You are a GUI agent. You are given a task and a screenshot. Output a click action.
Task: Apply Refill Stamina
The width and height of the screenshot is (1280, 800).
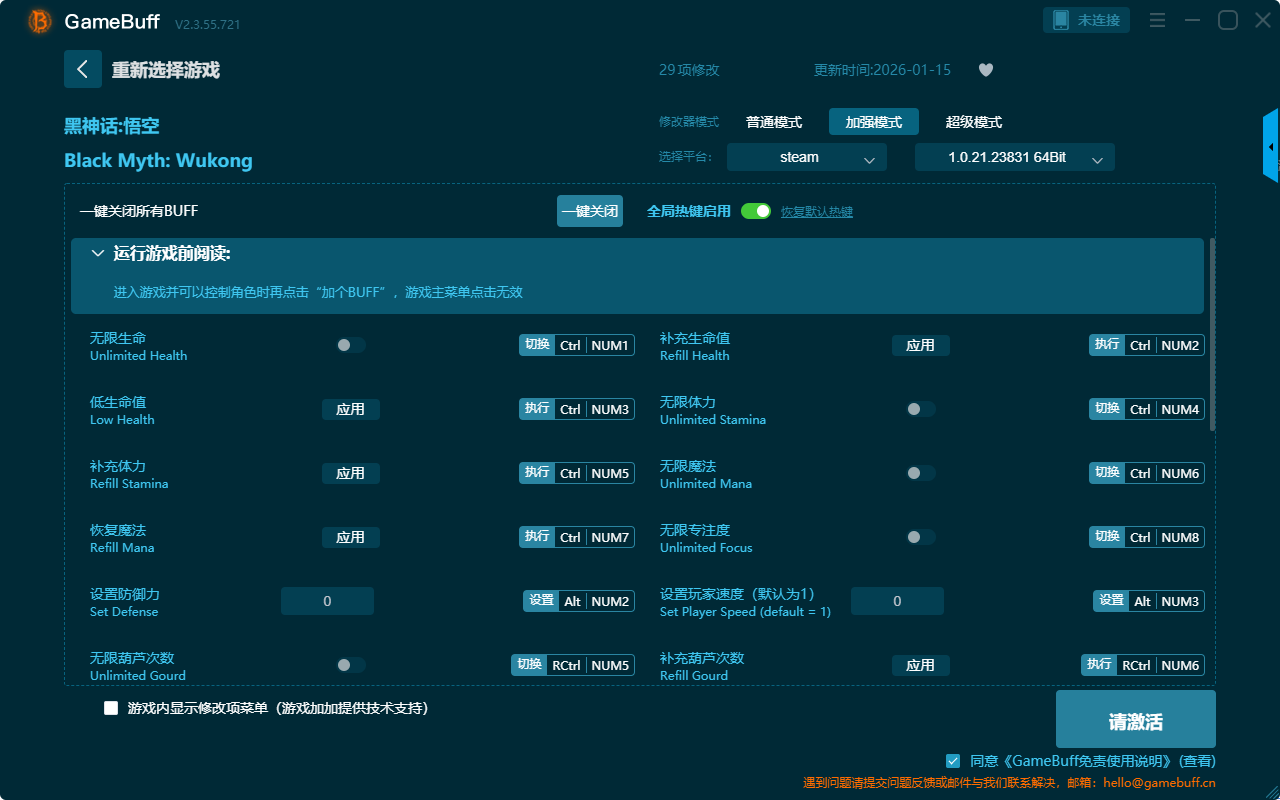[351, 473]
